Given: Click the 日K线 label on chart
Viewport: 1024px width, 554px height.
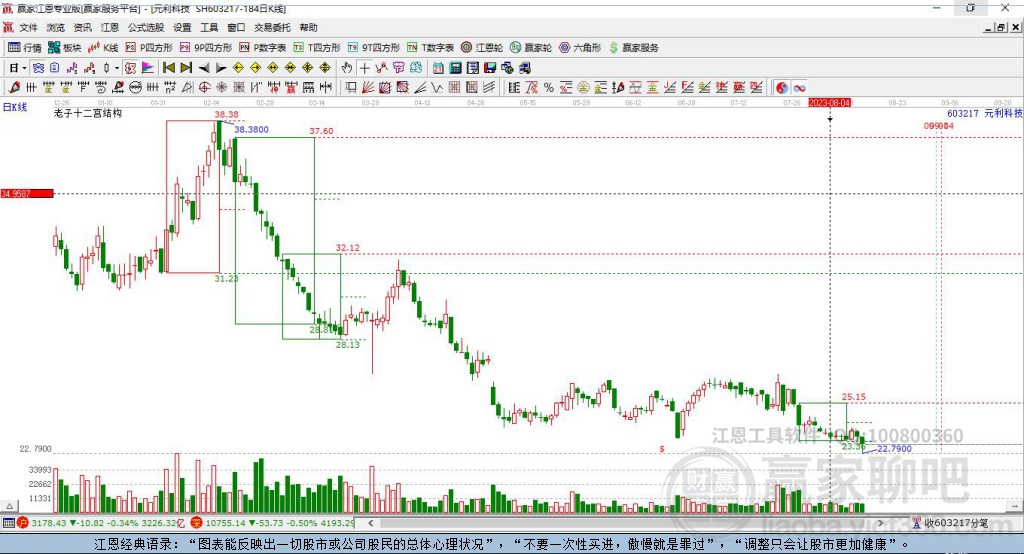Looking at the screenshot, I should (x=15, y=107).
